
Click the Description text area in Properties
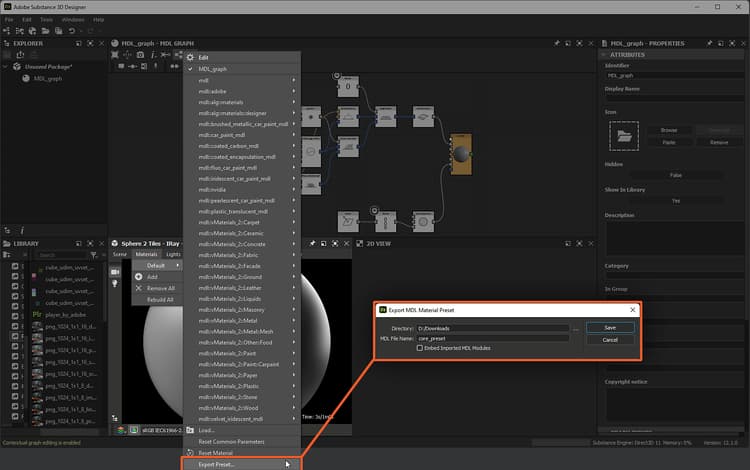(674, 239)
